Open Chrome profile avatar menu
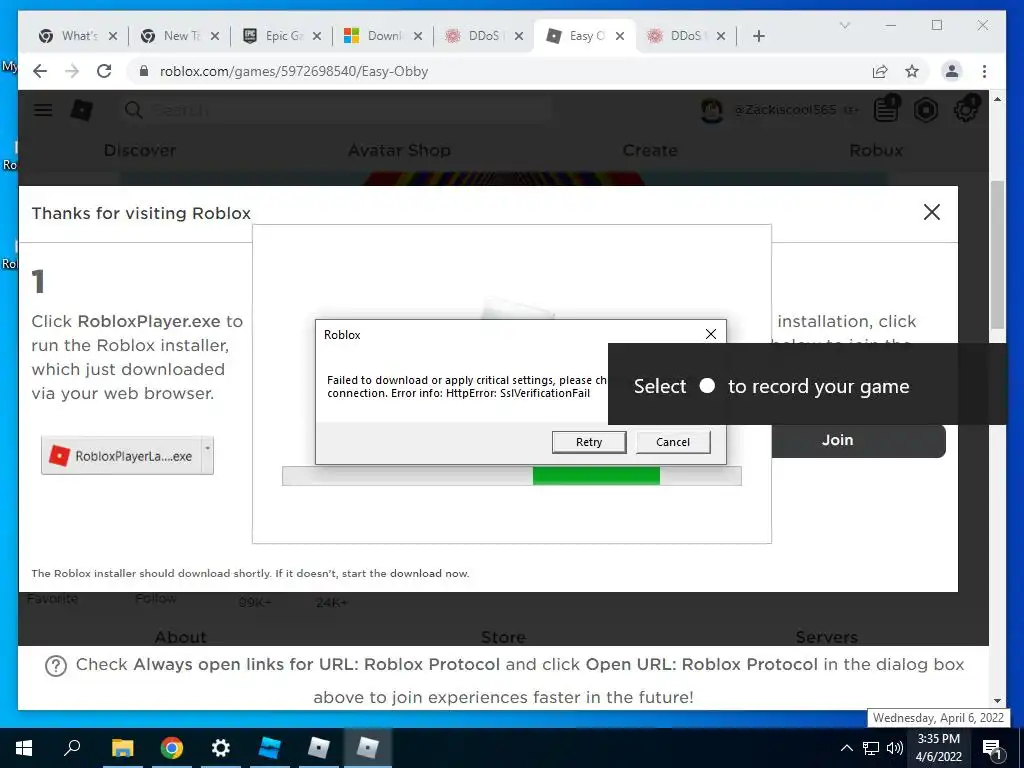This screenshot has height=768, width=1024. pyautogui.click(x=952, y=71)
